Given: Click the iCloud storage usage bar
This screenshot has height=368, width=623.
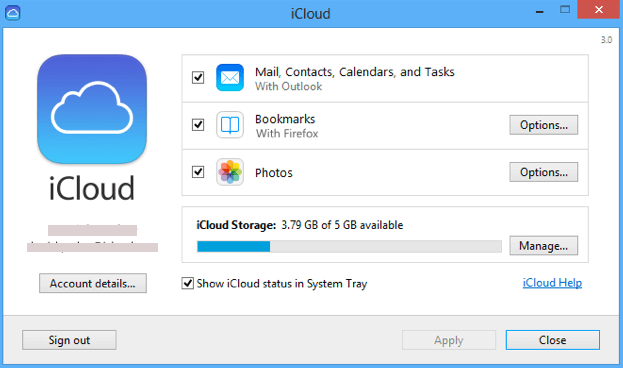Looking at the screenshot, I should 349,246.
